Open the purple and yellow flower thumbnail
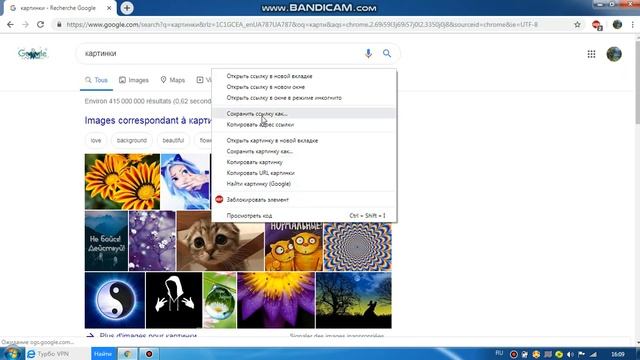This screenshot has width=640, height=360. point(276,300)
